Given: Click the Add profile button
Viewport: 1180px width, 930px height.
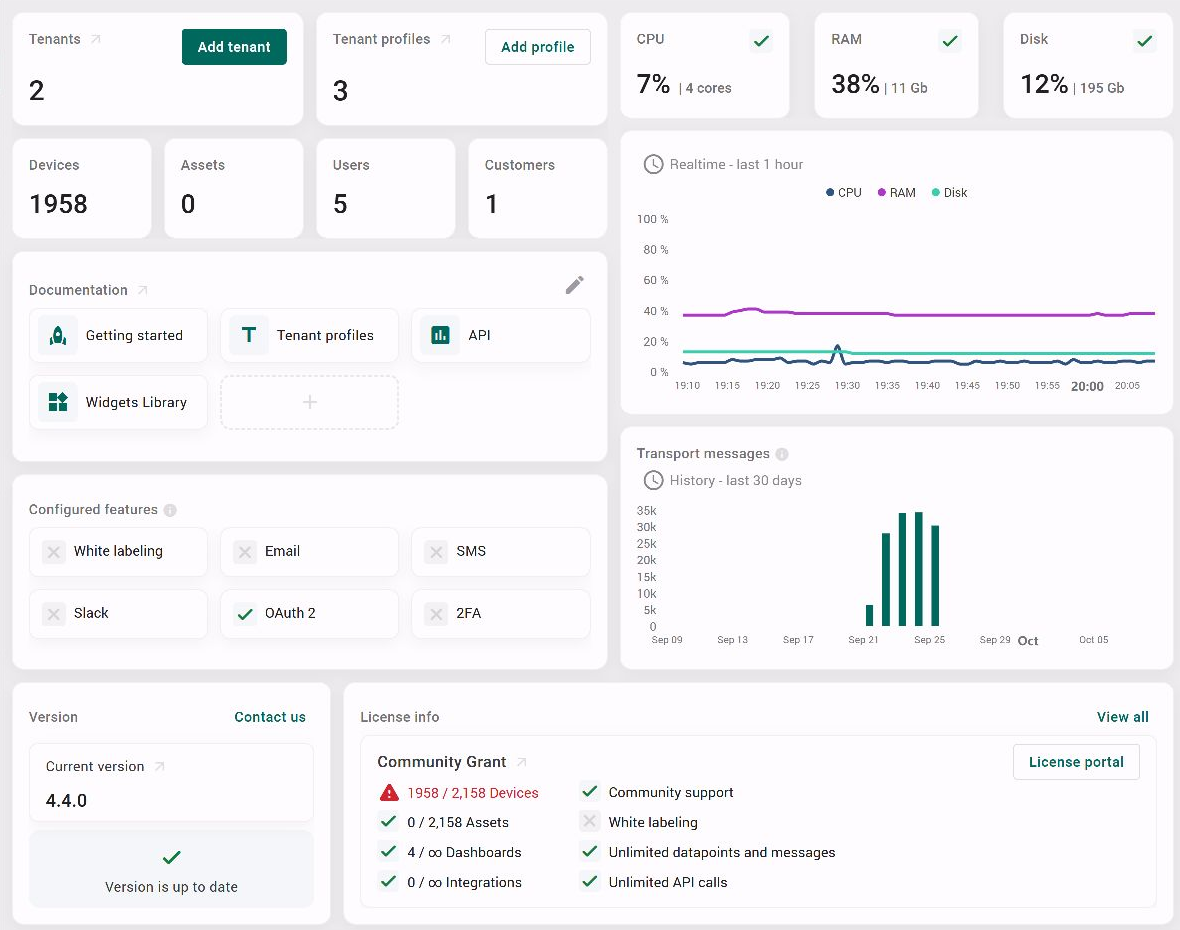Looking at the screenshot, I should pyautogui.click(x=537, y=47).
